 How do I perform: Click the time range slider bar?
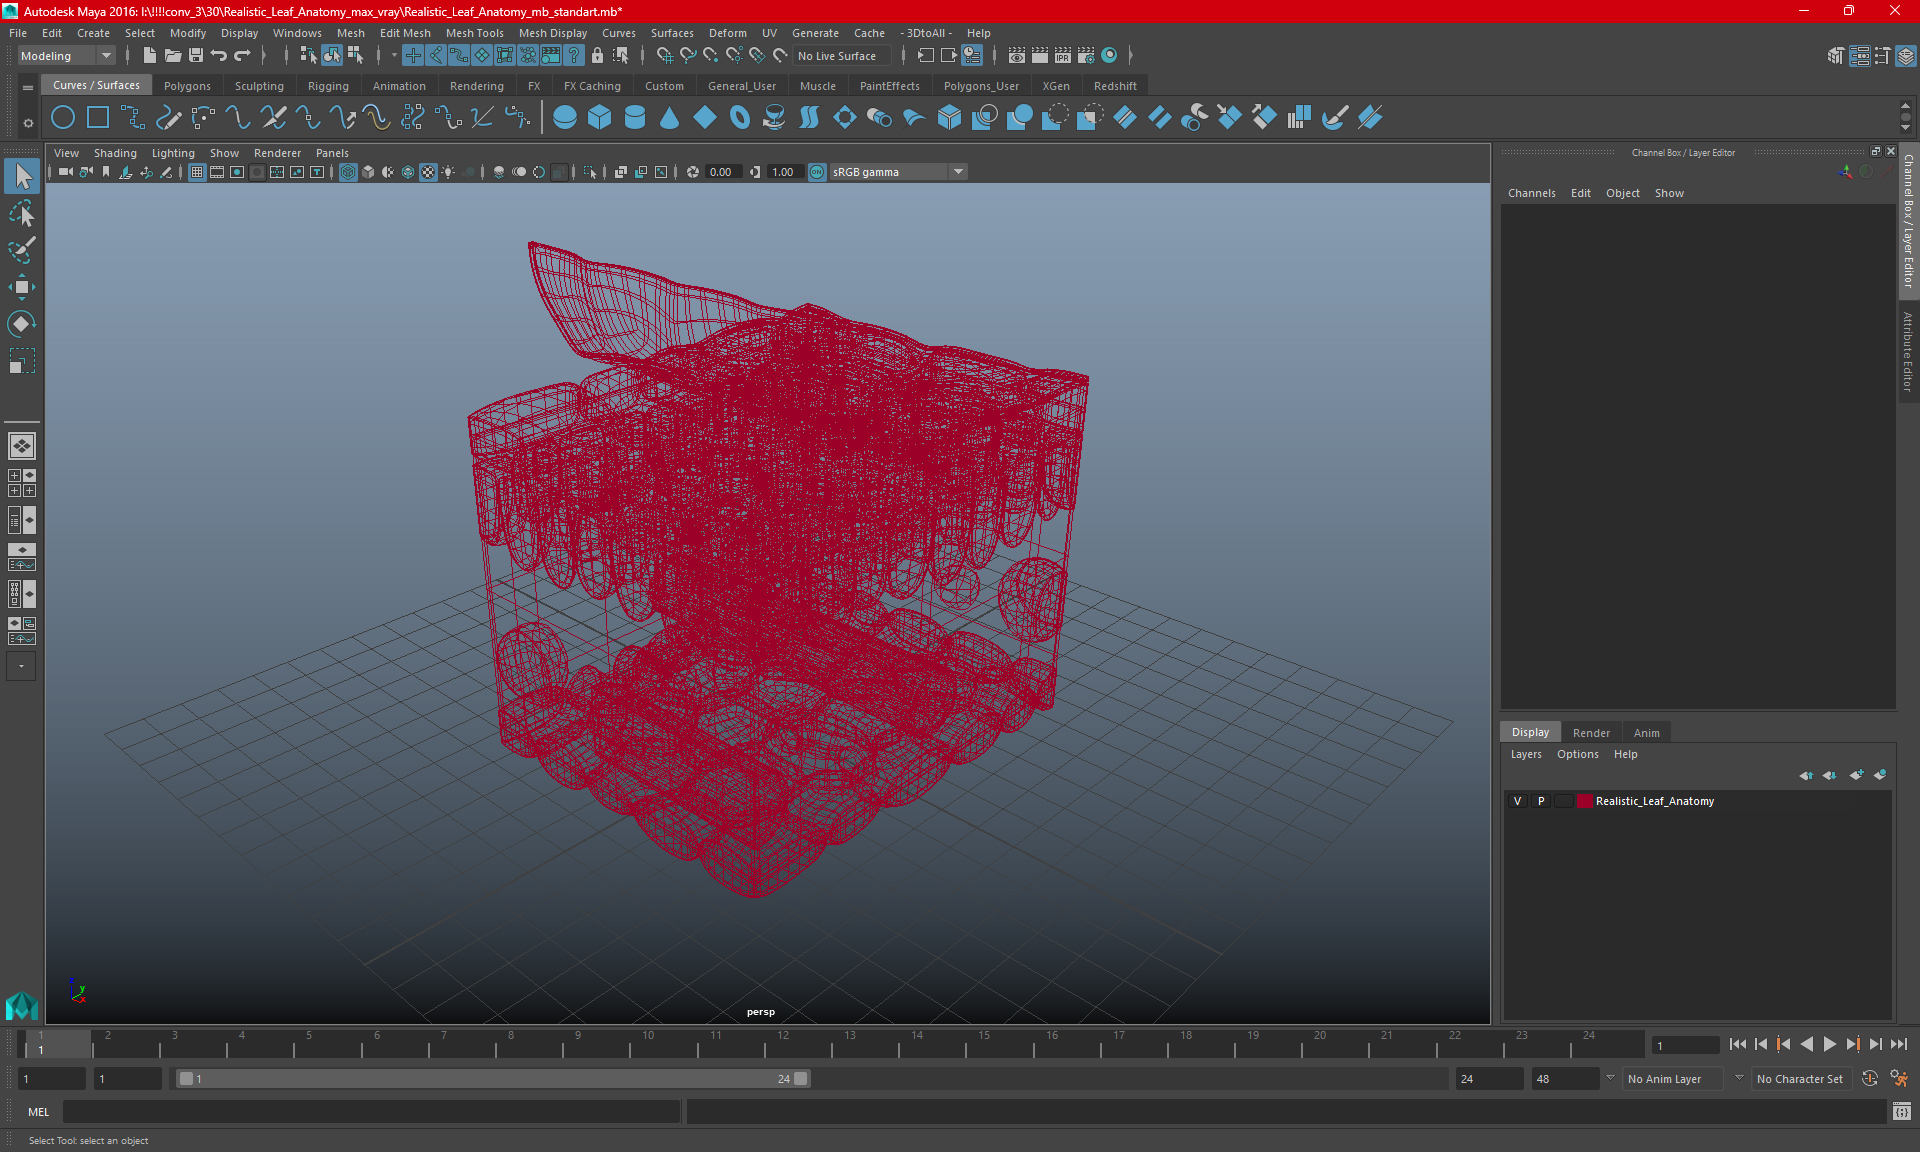point(493,1079)
